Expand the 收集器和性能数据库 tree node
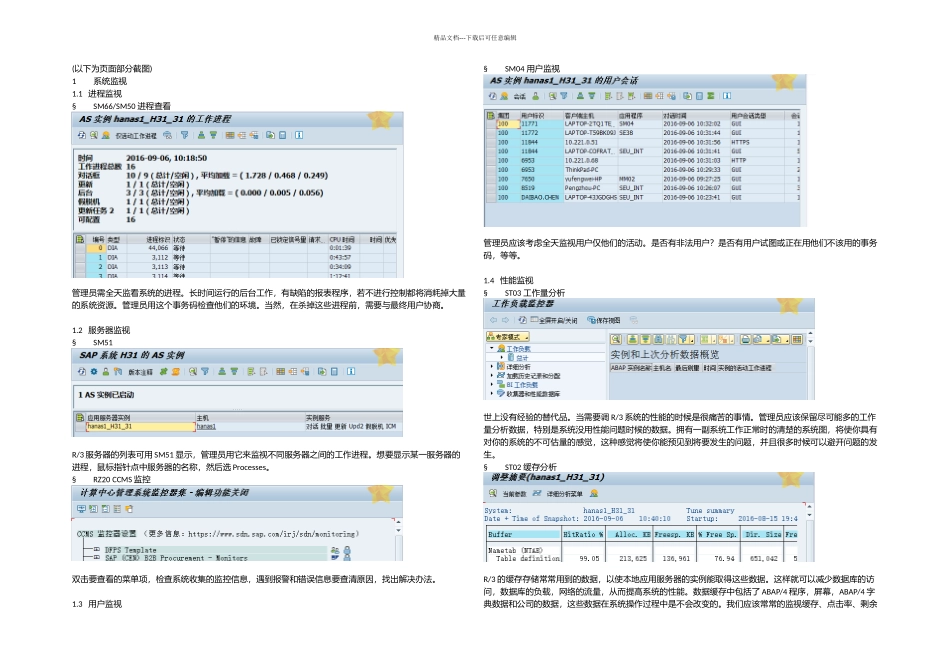This screenshot has width=950, height=672. click(x=491, y=393)
